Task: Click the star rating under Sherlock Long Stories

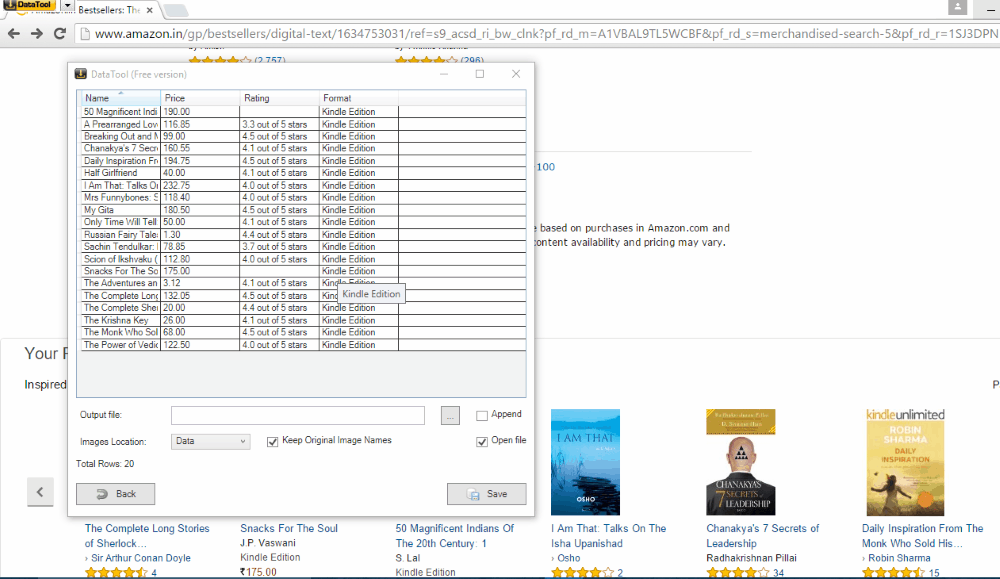Action: tap(116, 573)
